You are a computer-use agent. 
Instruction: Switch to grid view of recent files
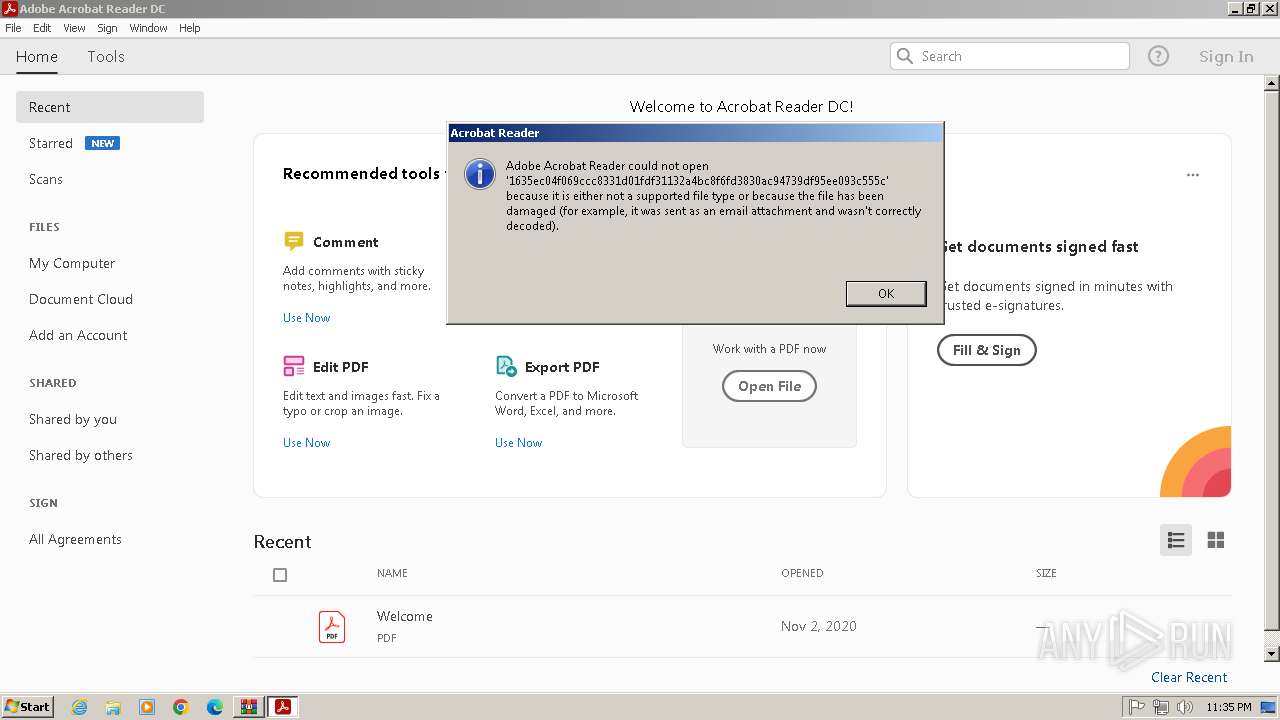(x=1216, y=540)
